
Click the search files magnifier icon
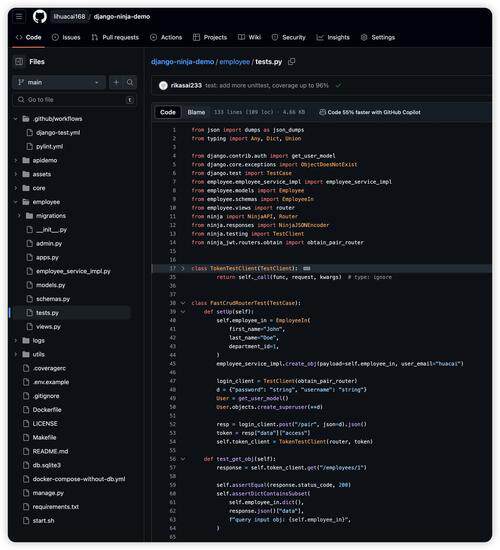click(130, 82)
